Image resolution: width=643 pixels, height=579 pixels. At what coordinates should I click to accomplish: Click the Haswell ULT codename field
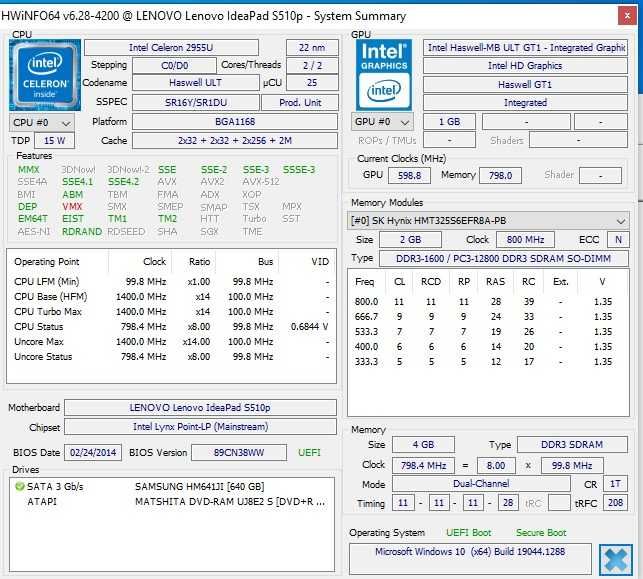196,83
